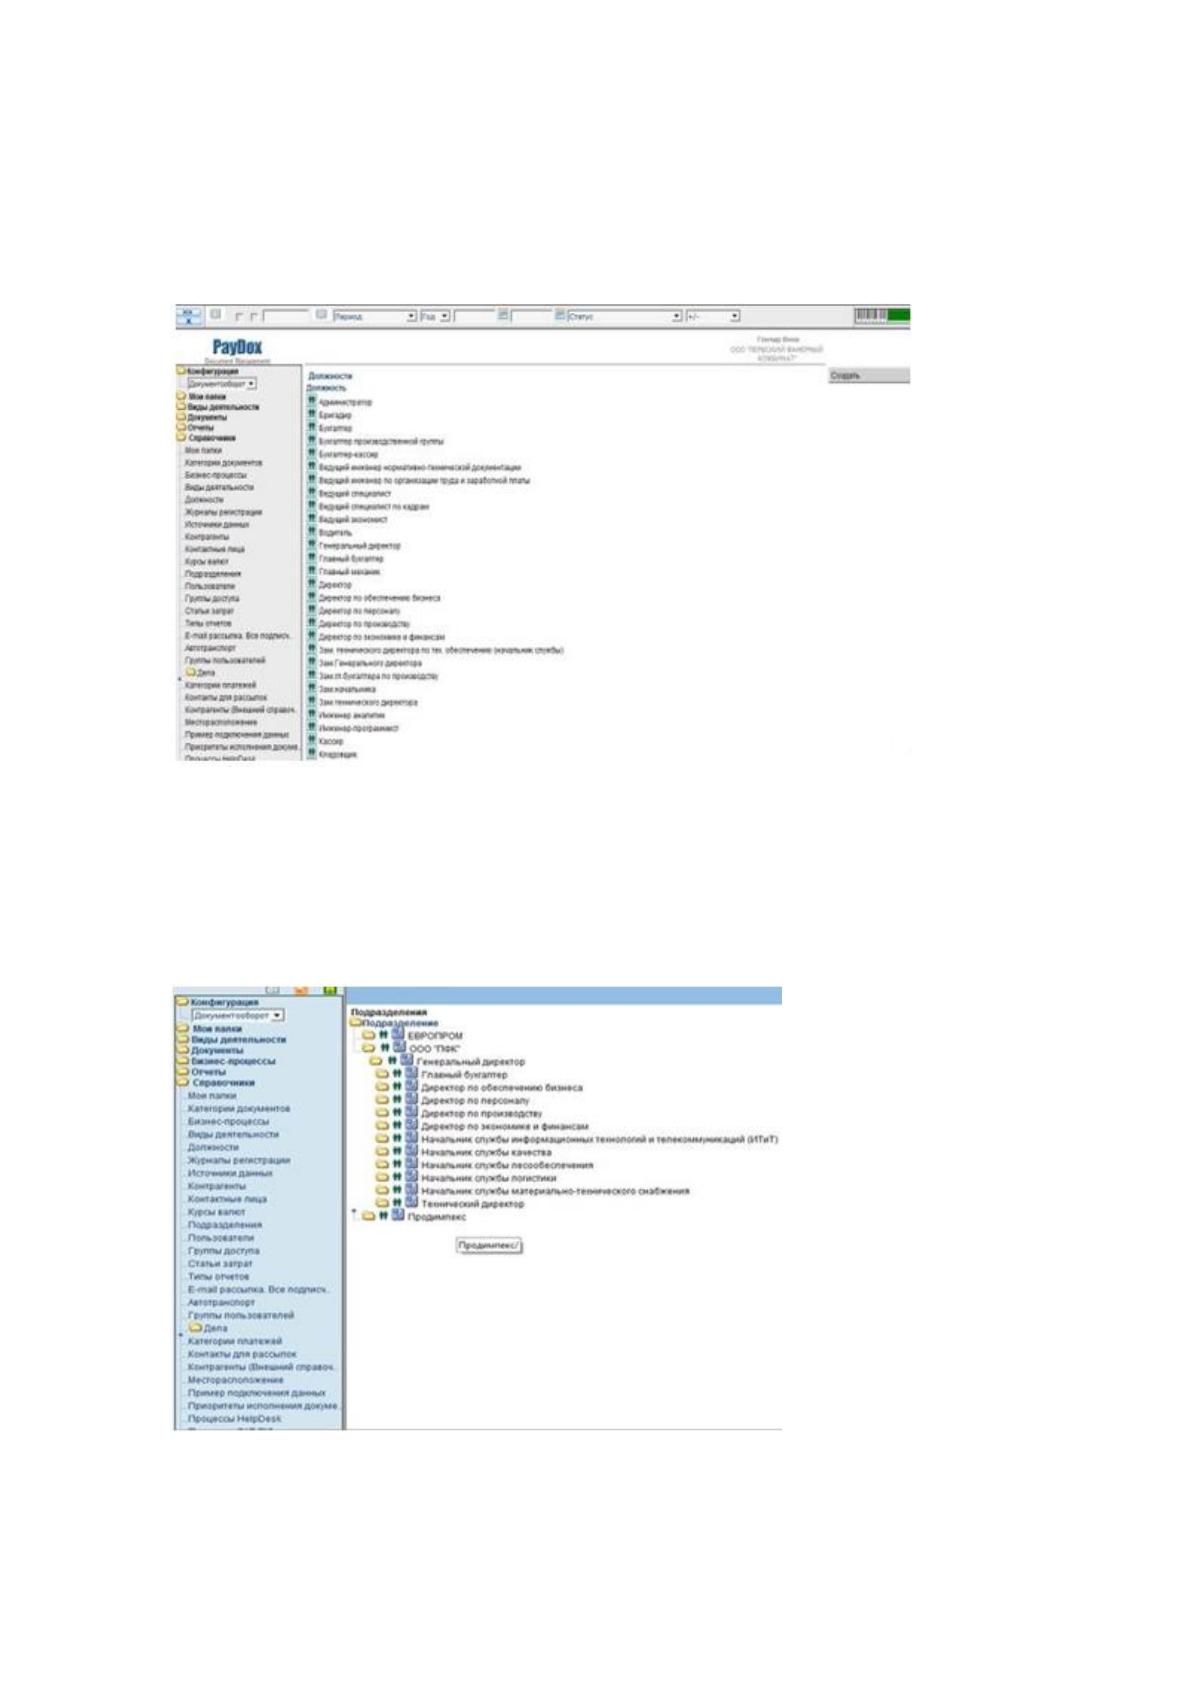The image size is (1191, 1684).
Task: Open the +/- dropdown in the toolbar
Action: click(713, 316)
